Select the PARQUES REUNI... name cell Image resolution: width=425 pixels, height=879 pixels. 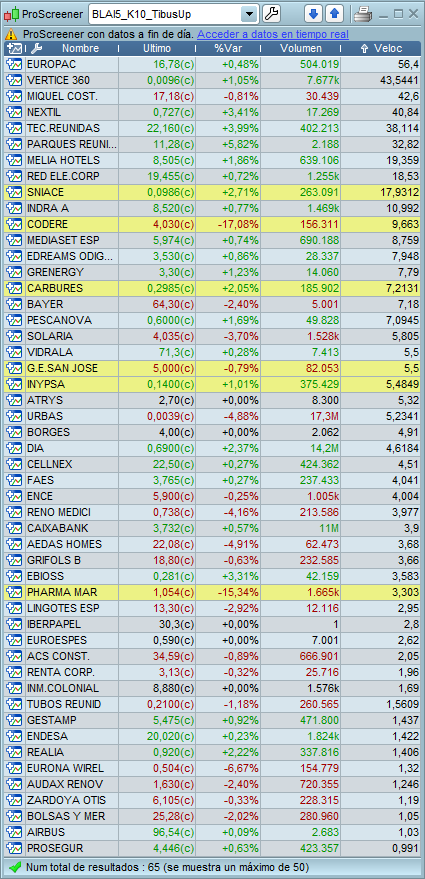pos(72,145)
